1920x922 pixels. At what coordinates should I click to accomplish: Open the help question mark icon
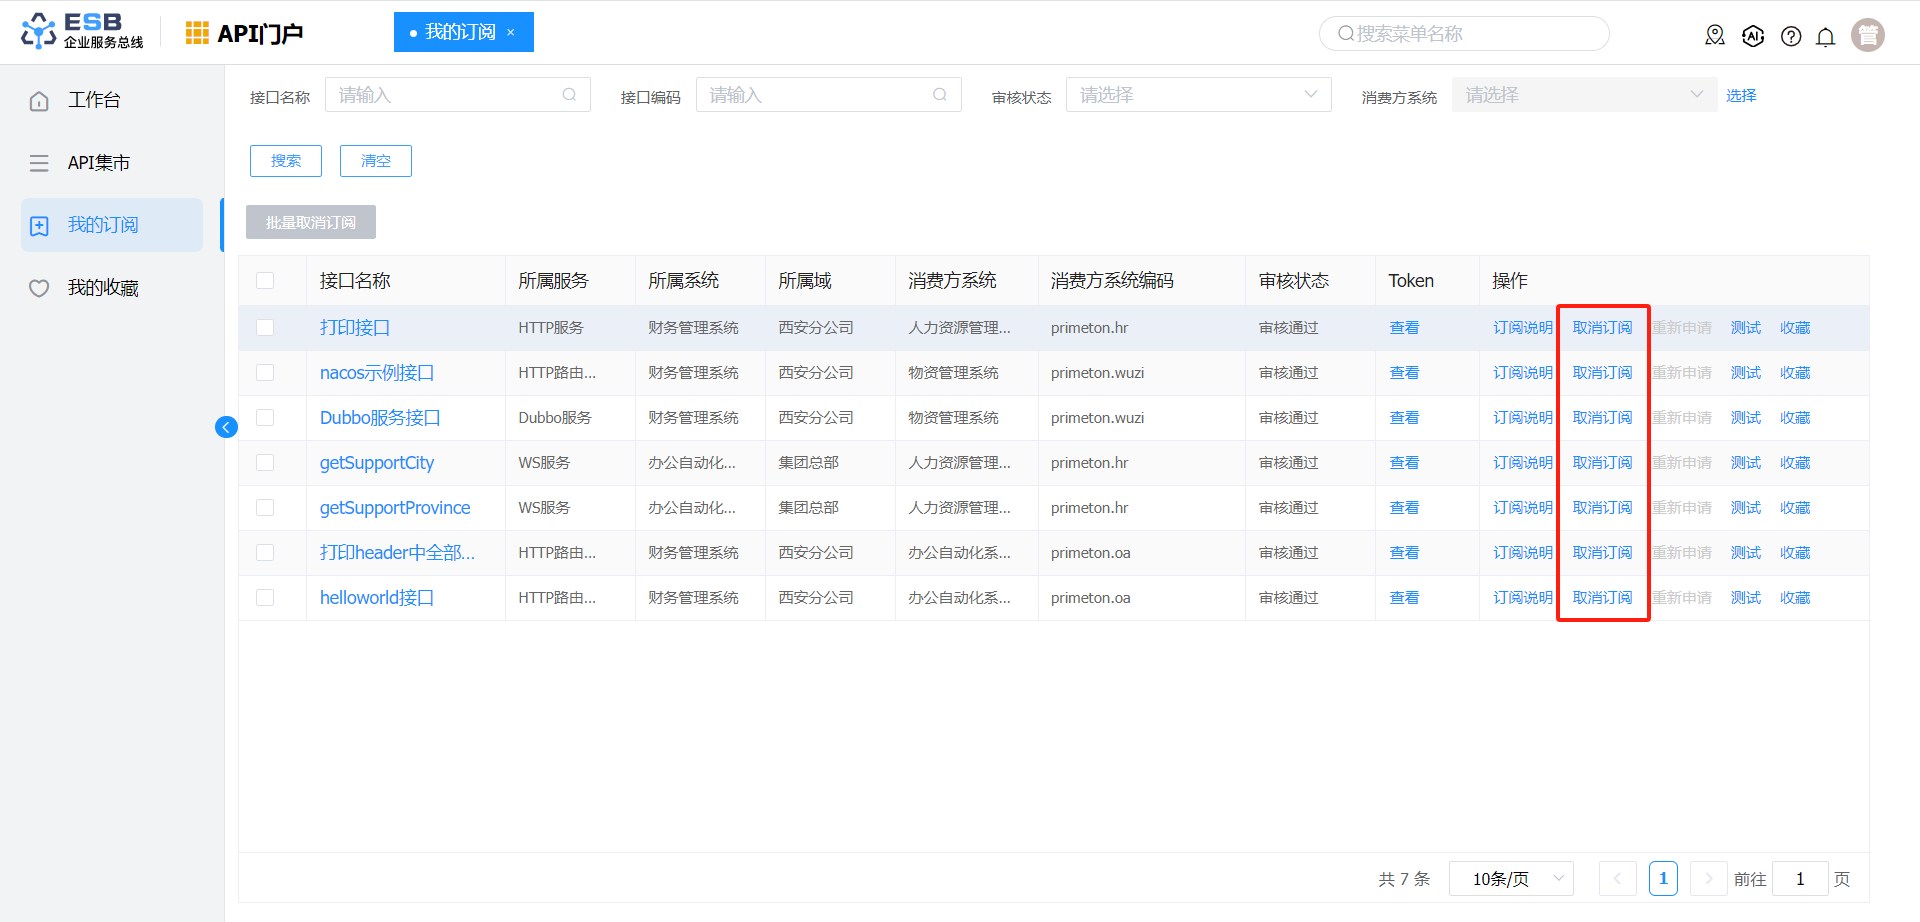(1791, 37)
